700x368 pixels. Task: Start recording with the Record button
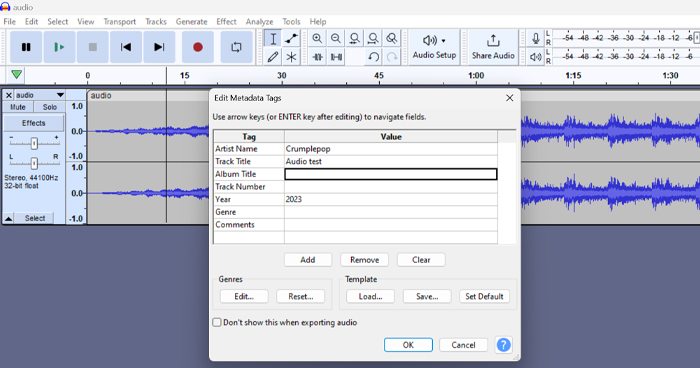pyautogui.click(x=198, y=47)
